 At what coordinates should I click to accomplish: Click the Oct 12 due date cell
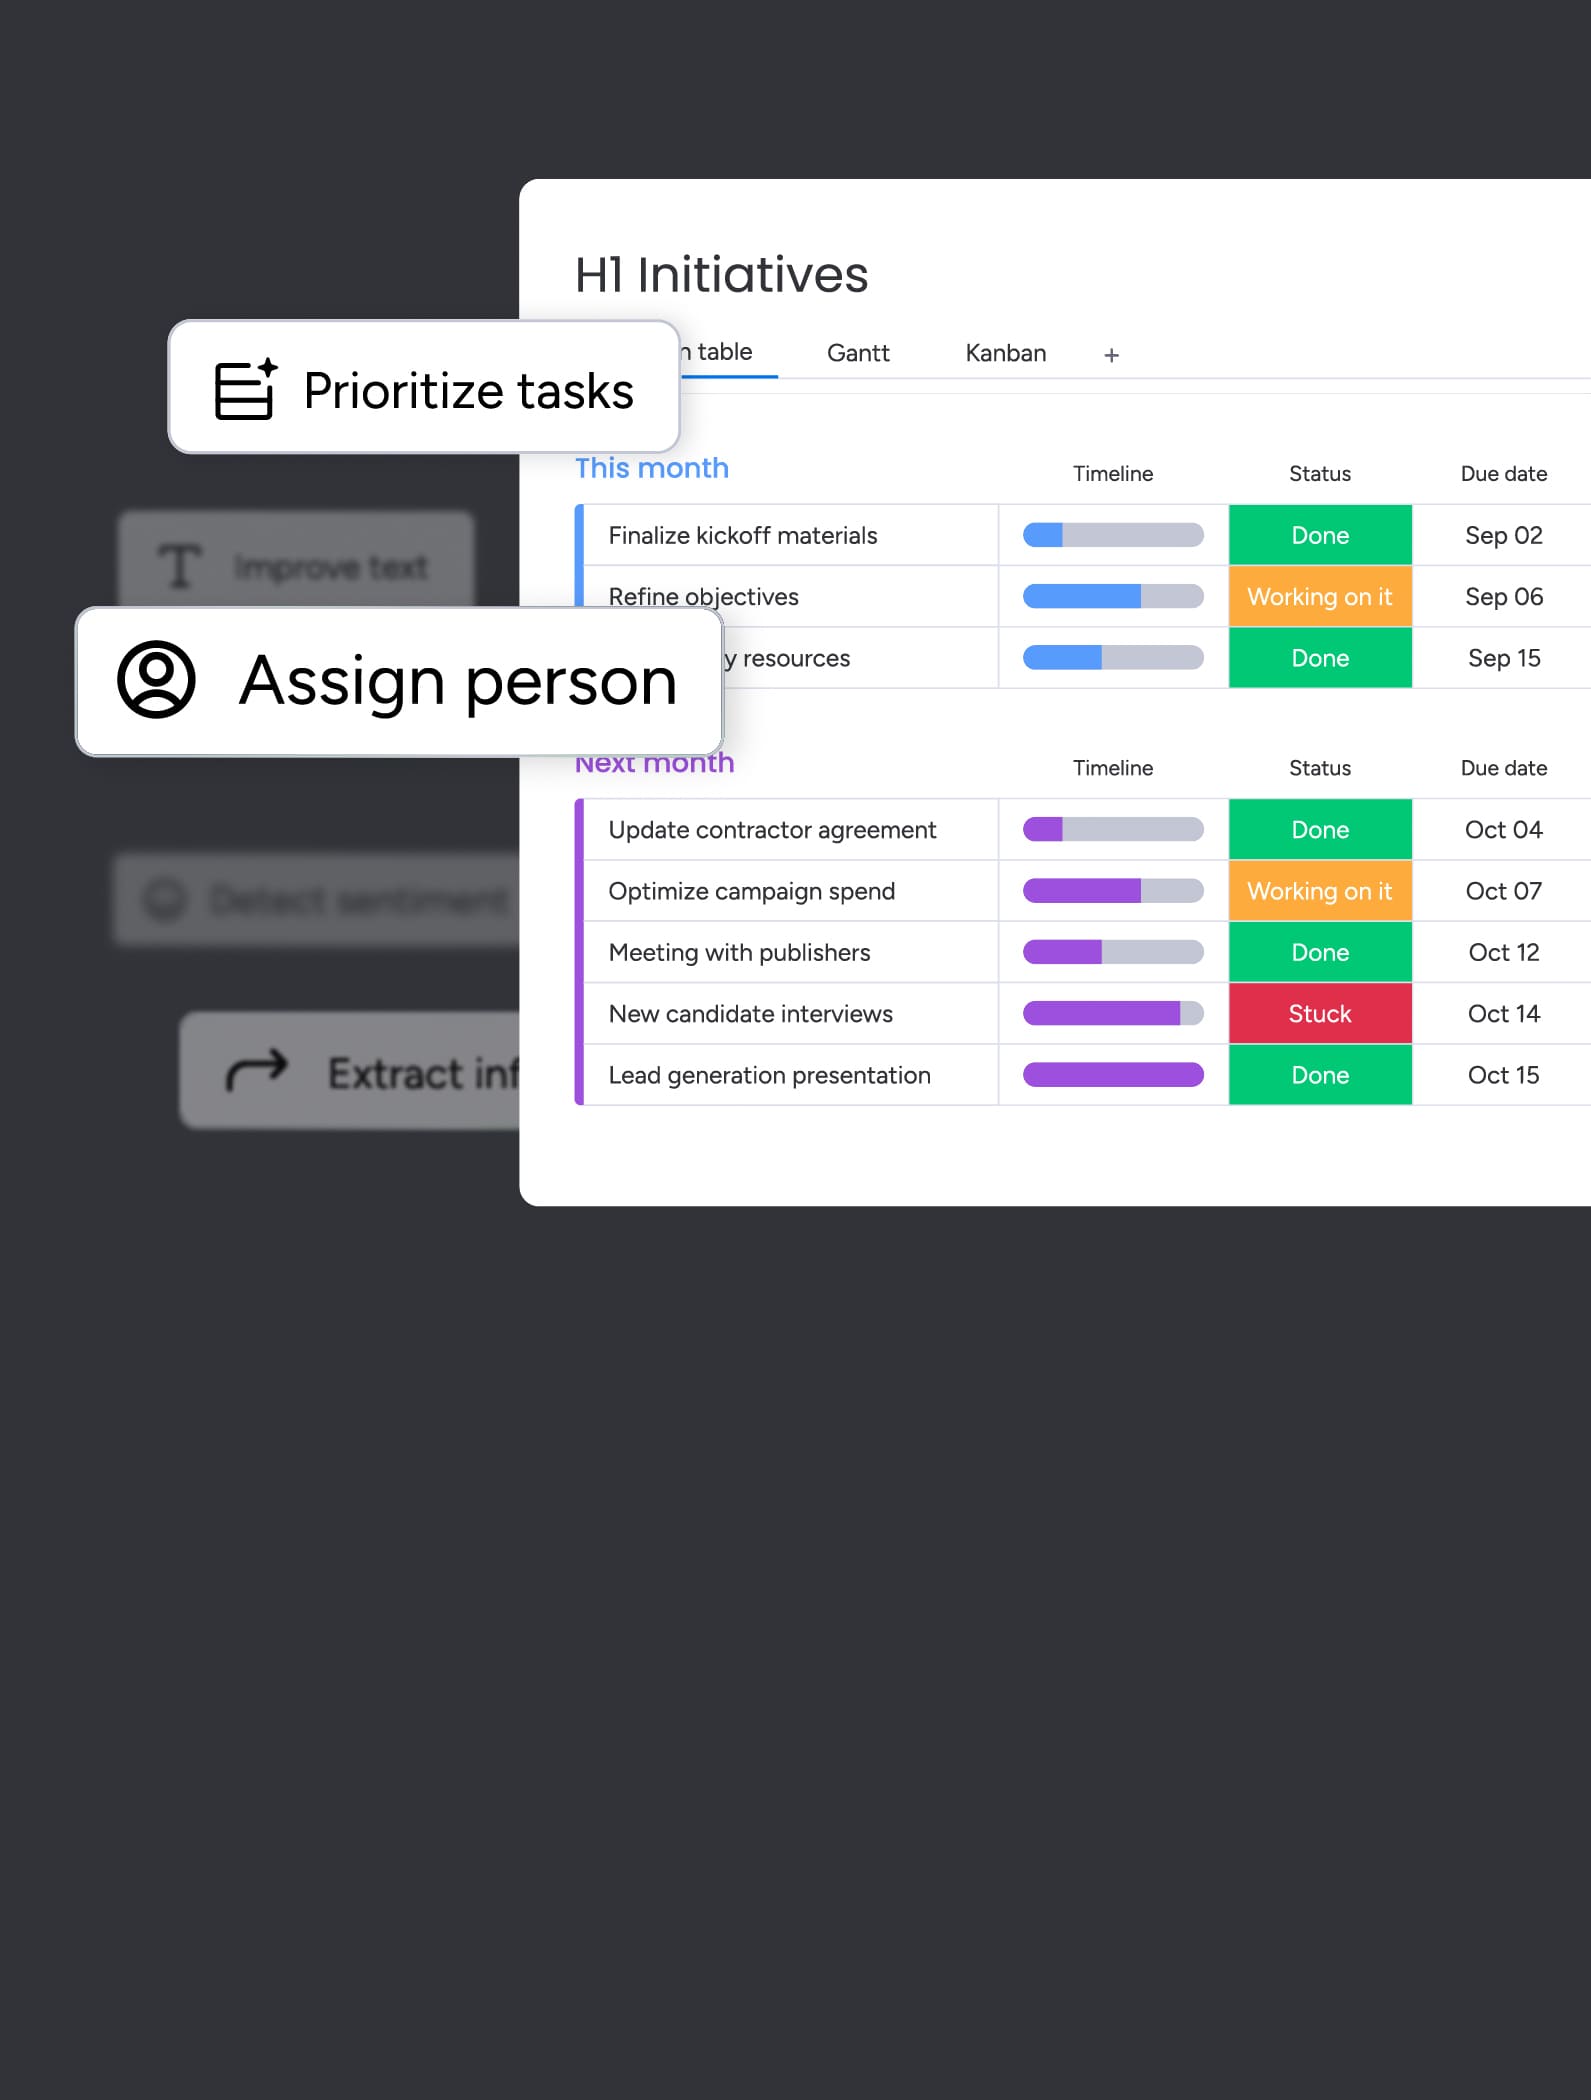[x=1503, y=953]
